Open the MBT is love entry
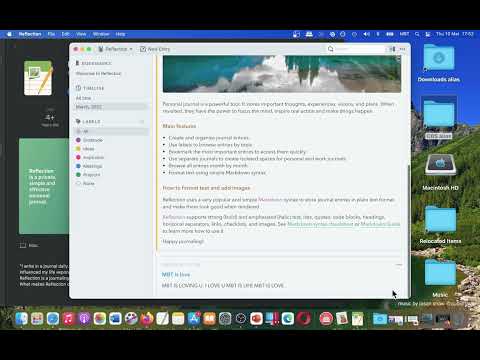The width and height of the screenshot is (480, 360). 176,275
